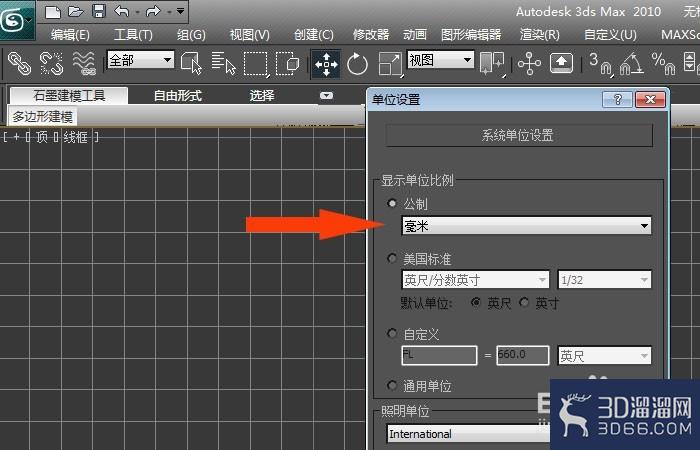
Task: Open lighting units International dropdown
Action: coord(469,434)
